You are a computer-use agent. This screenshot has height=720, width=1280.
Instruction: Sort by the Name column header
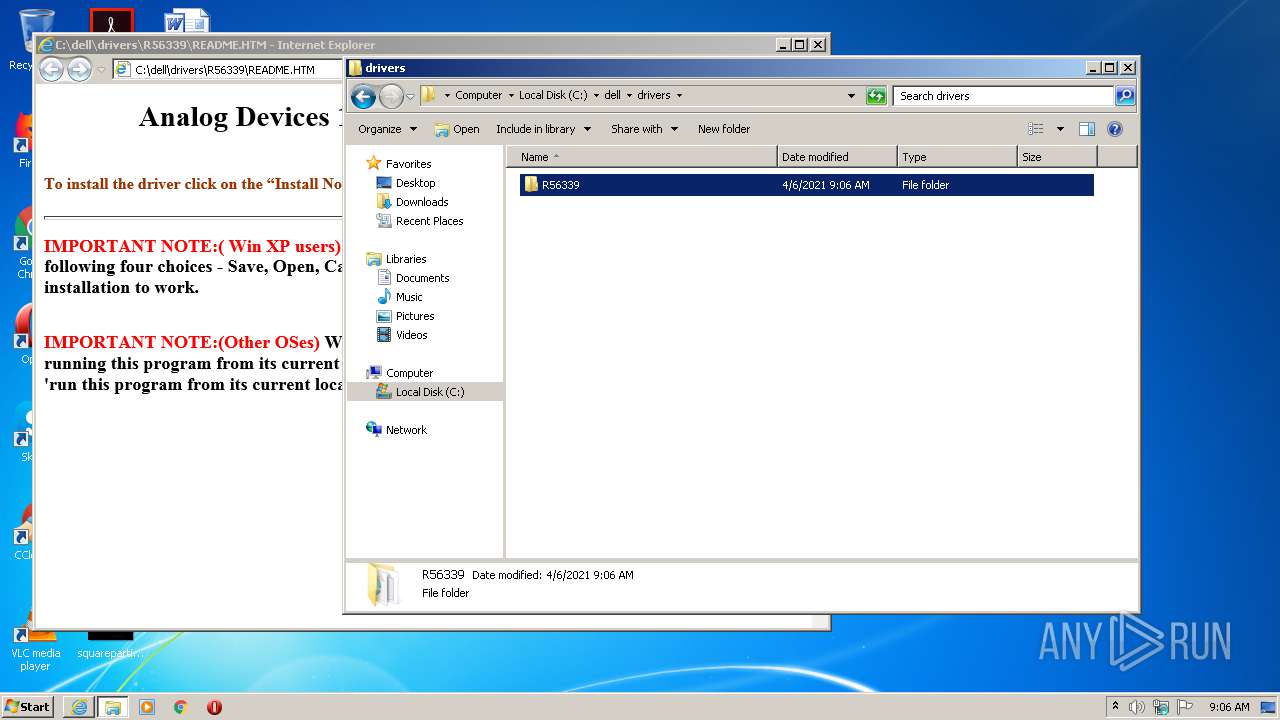tap(642, 157)
